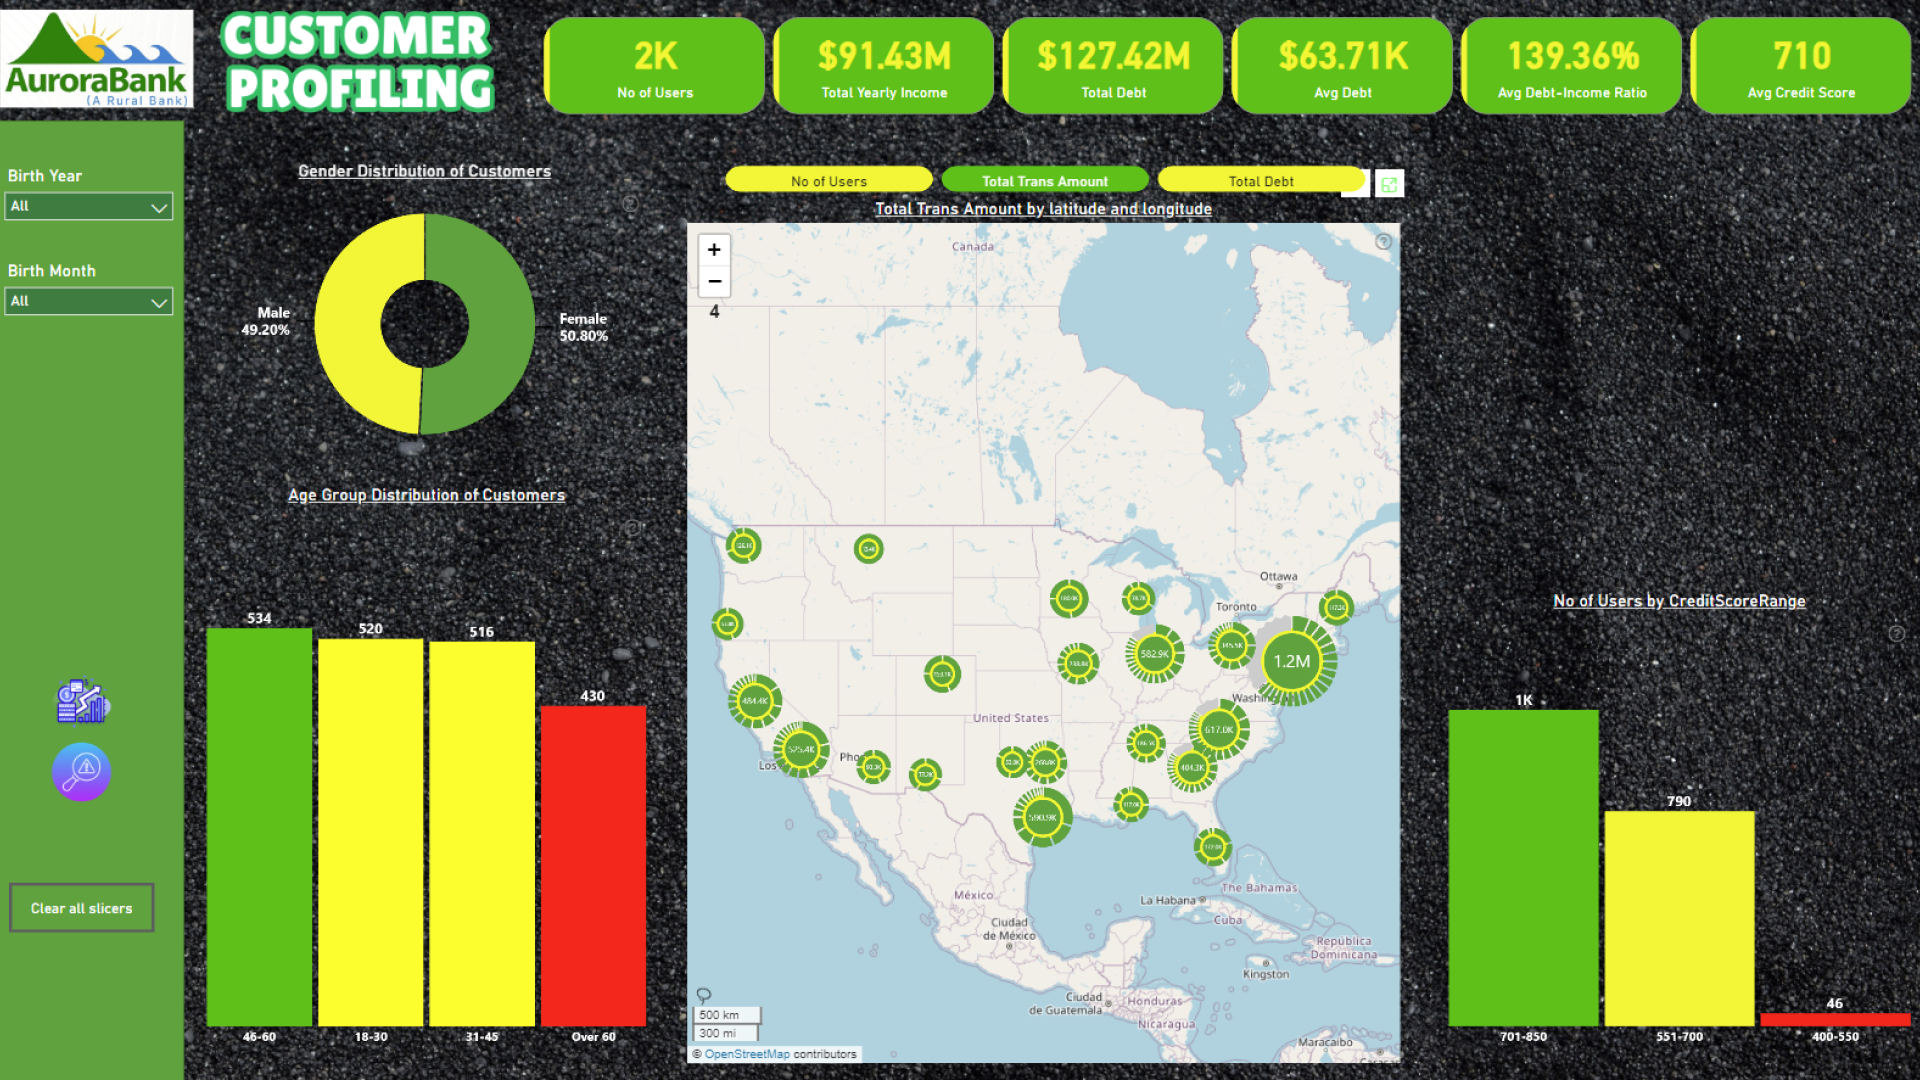Select the 590.9K map cluster near Texas
The width and height of the screenshot is (1920, 1080).
1042,817
